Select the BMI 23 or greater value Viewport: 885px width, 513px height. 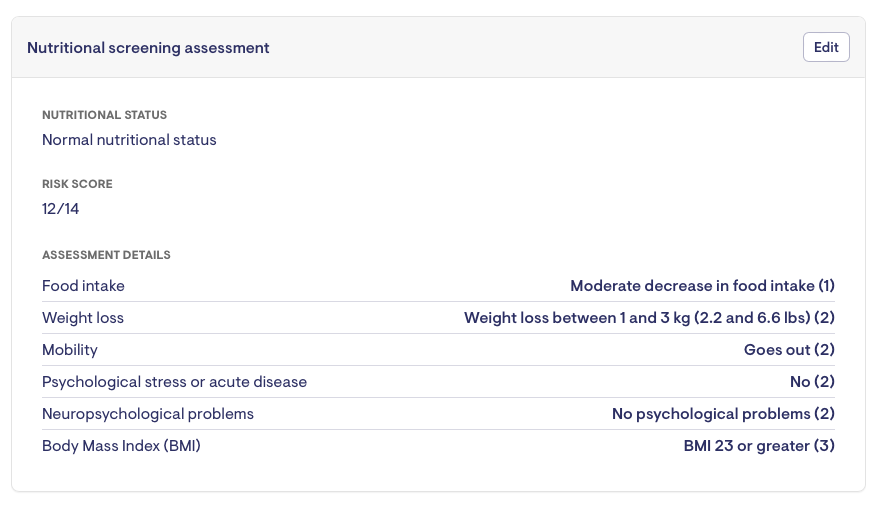coord(759,446)
